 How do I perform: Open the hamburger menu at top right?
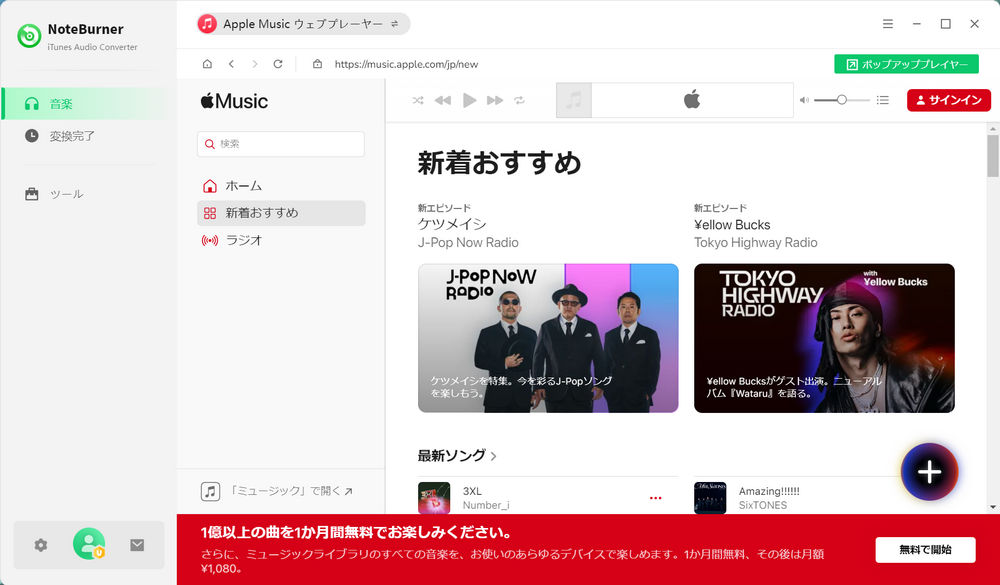tap(888, 23)
